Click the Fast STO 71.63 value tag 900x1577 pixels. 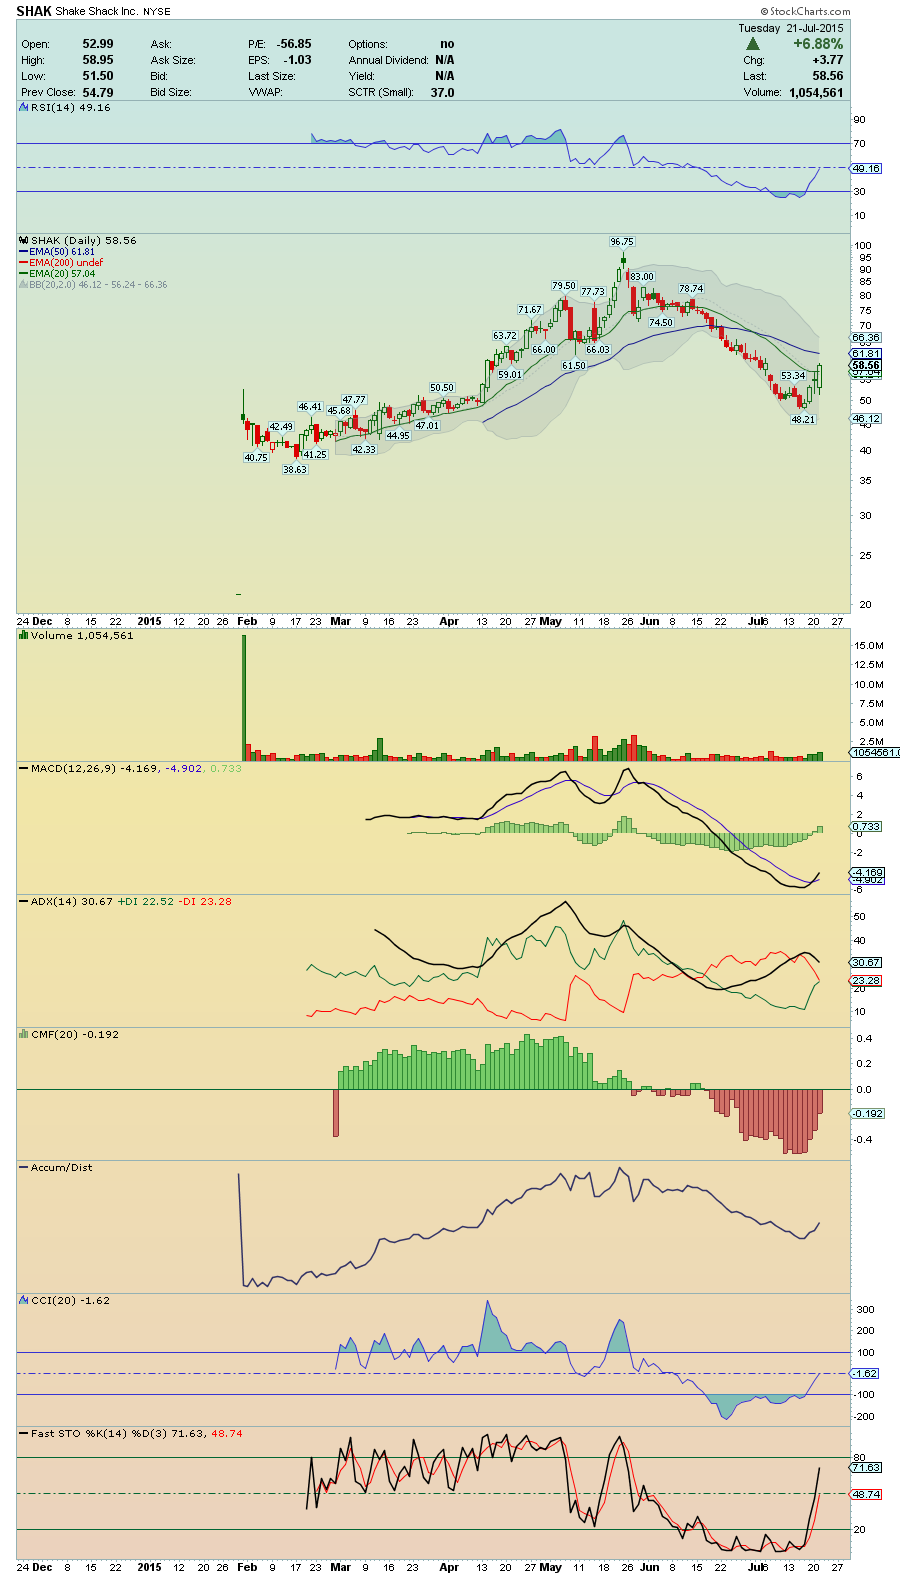pyautogui.click(x=866, y=1467)
